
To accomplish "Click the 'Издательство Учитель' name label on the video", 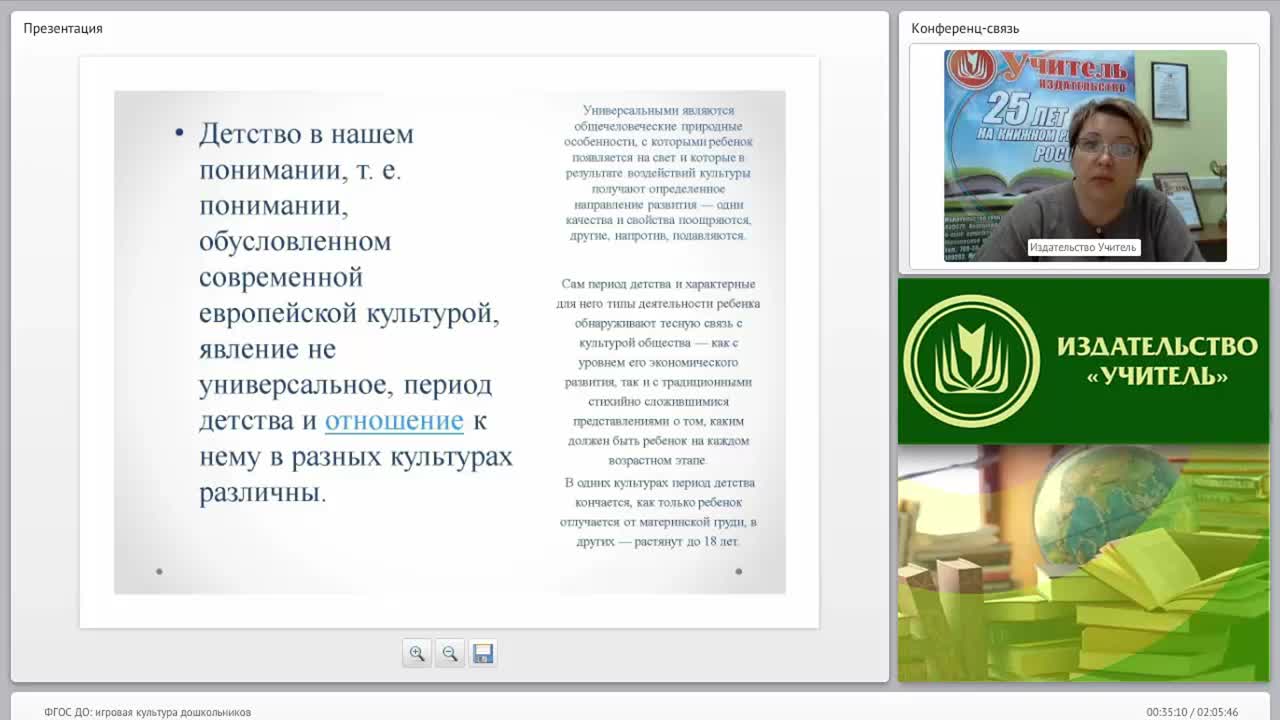I will point(1084,247).
